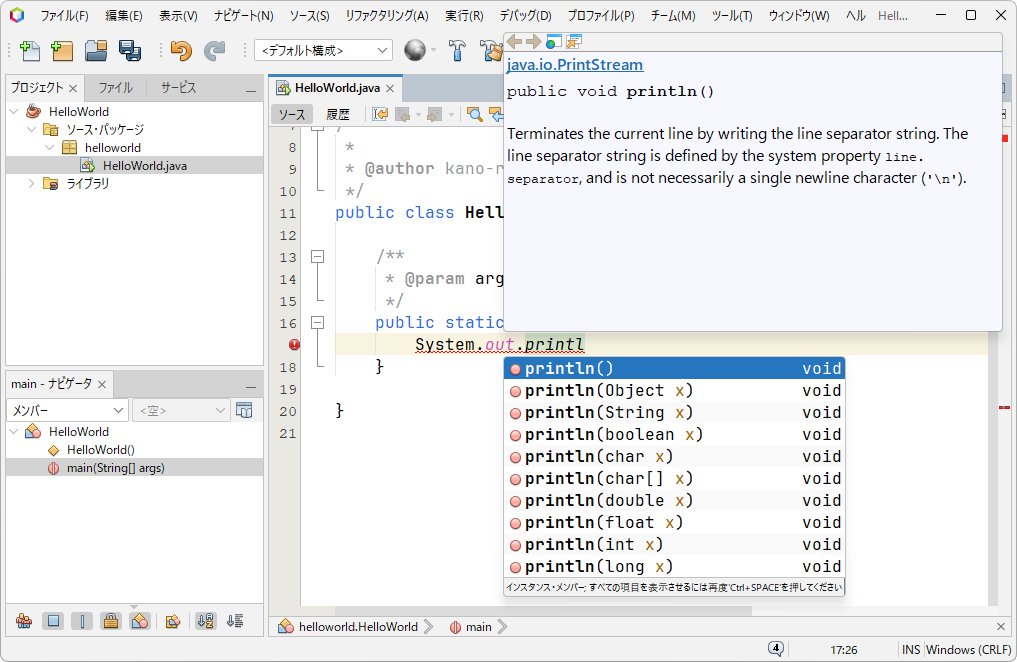This screenshot has width=1017, height=662.
Task: Click the notifications bubble showing 4
Action: coord(776,648)
